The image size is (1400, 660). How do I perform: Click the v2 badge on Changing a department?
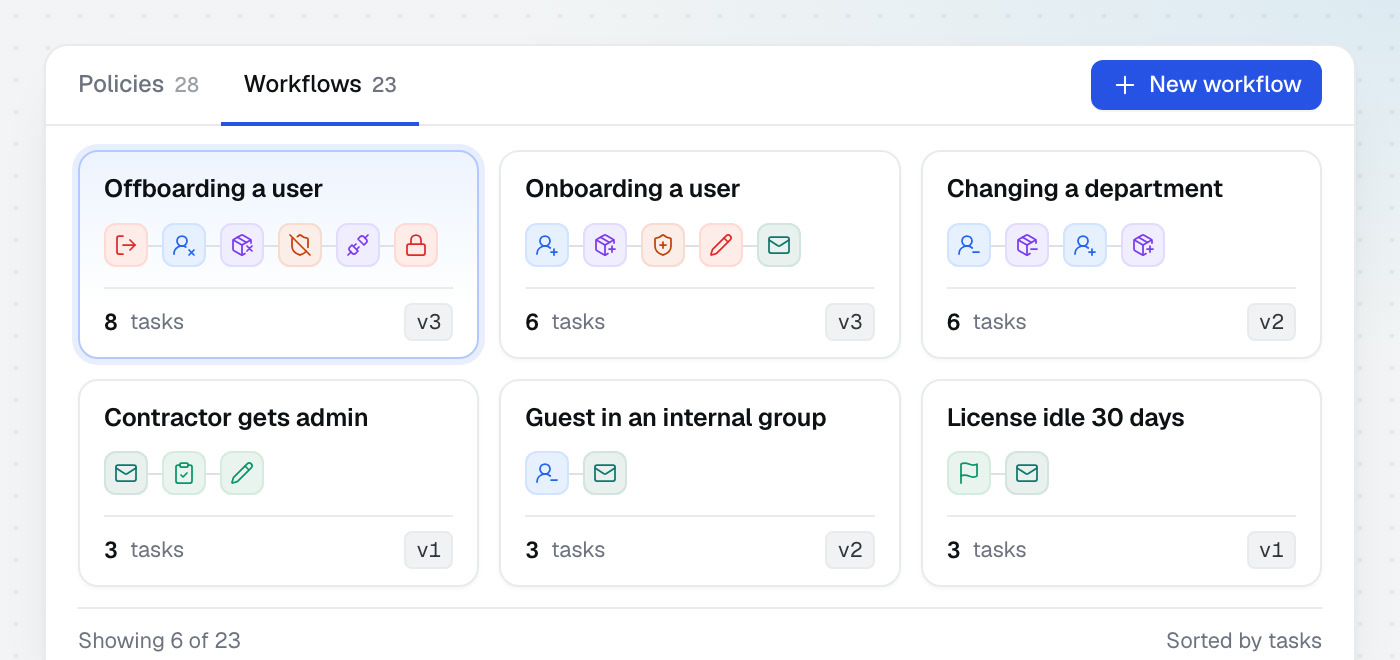click(1272, 322)
